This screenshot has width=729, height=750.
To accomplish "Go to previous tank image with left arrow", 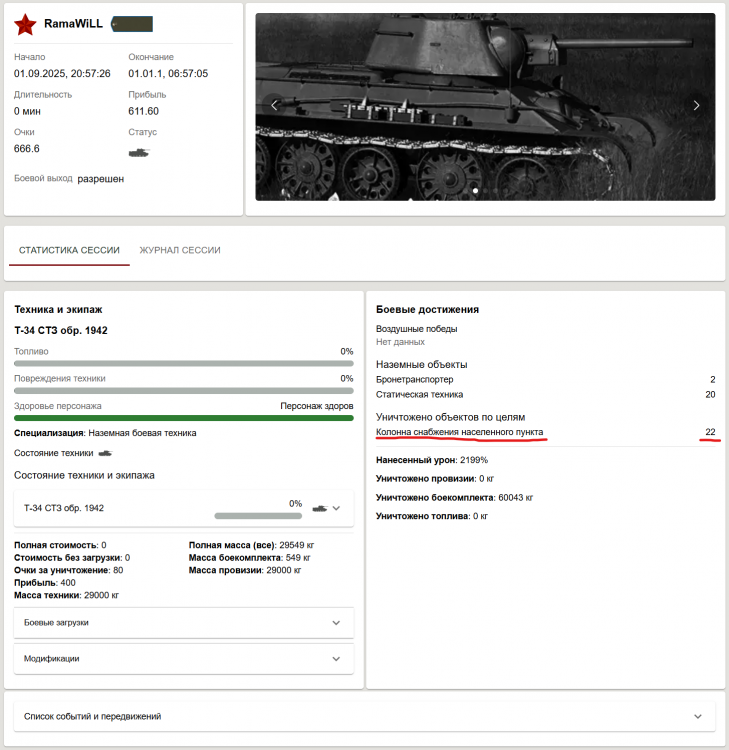I will (275, 105).
